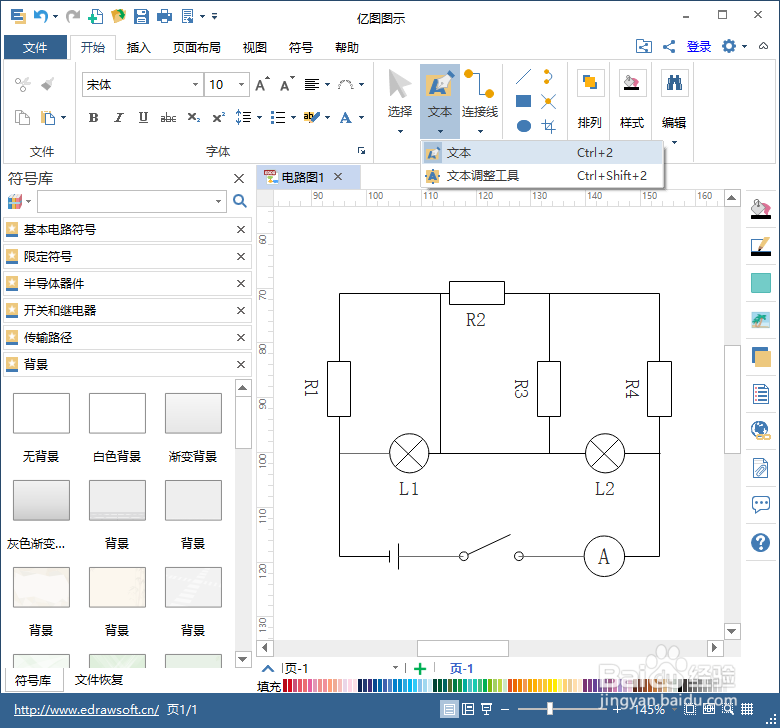780x728 pixels.
Task: Close the 电路图1 document tab
Action: coord(338,177)
